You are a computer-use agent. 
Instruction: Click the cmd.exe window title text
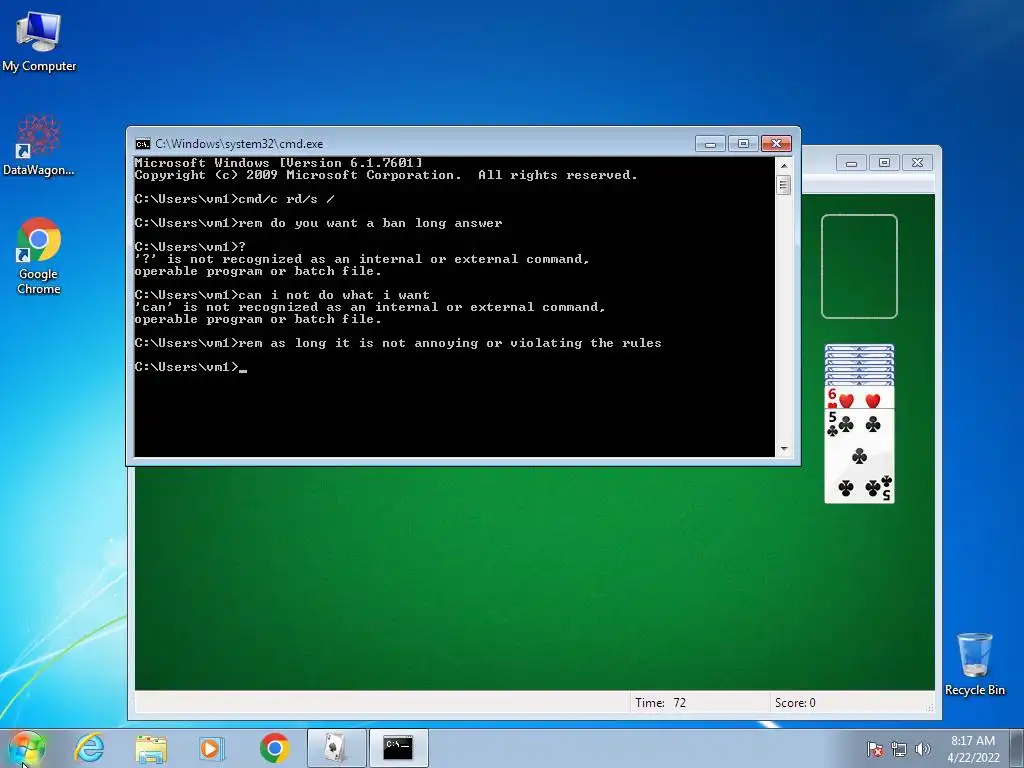pos(239,144)
